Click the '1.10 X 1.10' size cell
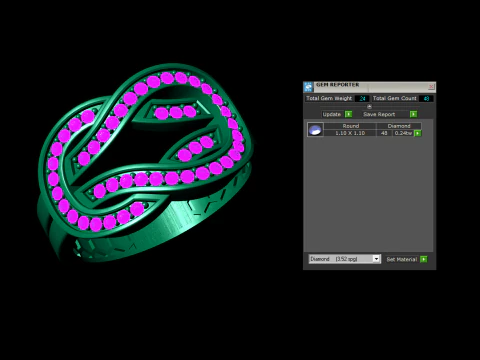This screenshot has height=360, width=480. (350, 133)
